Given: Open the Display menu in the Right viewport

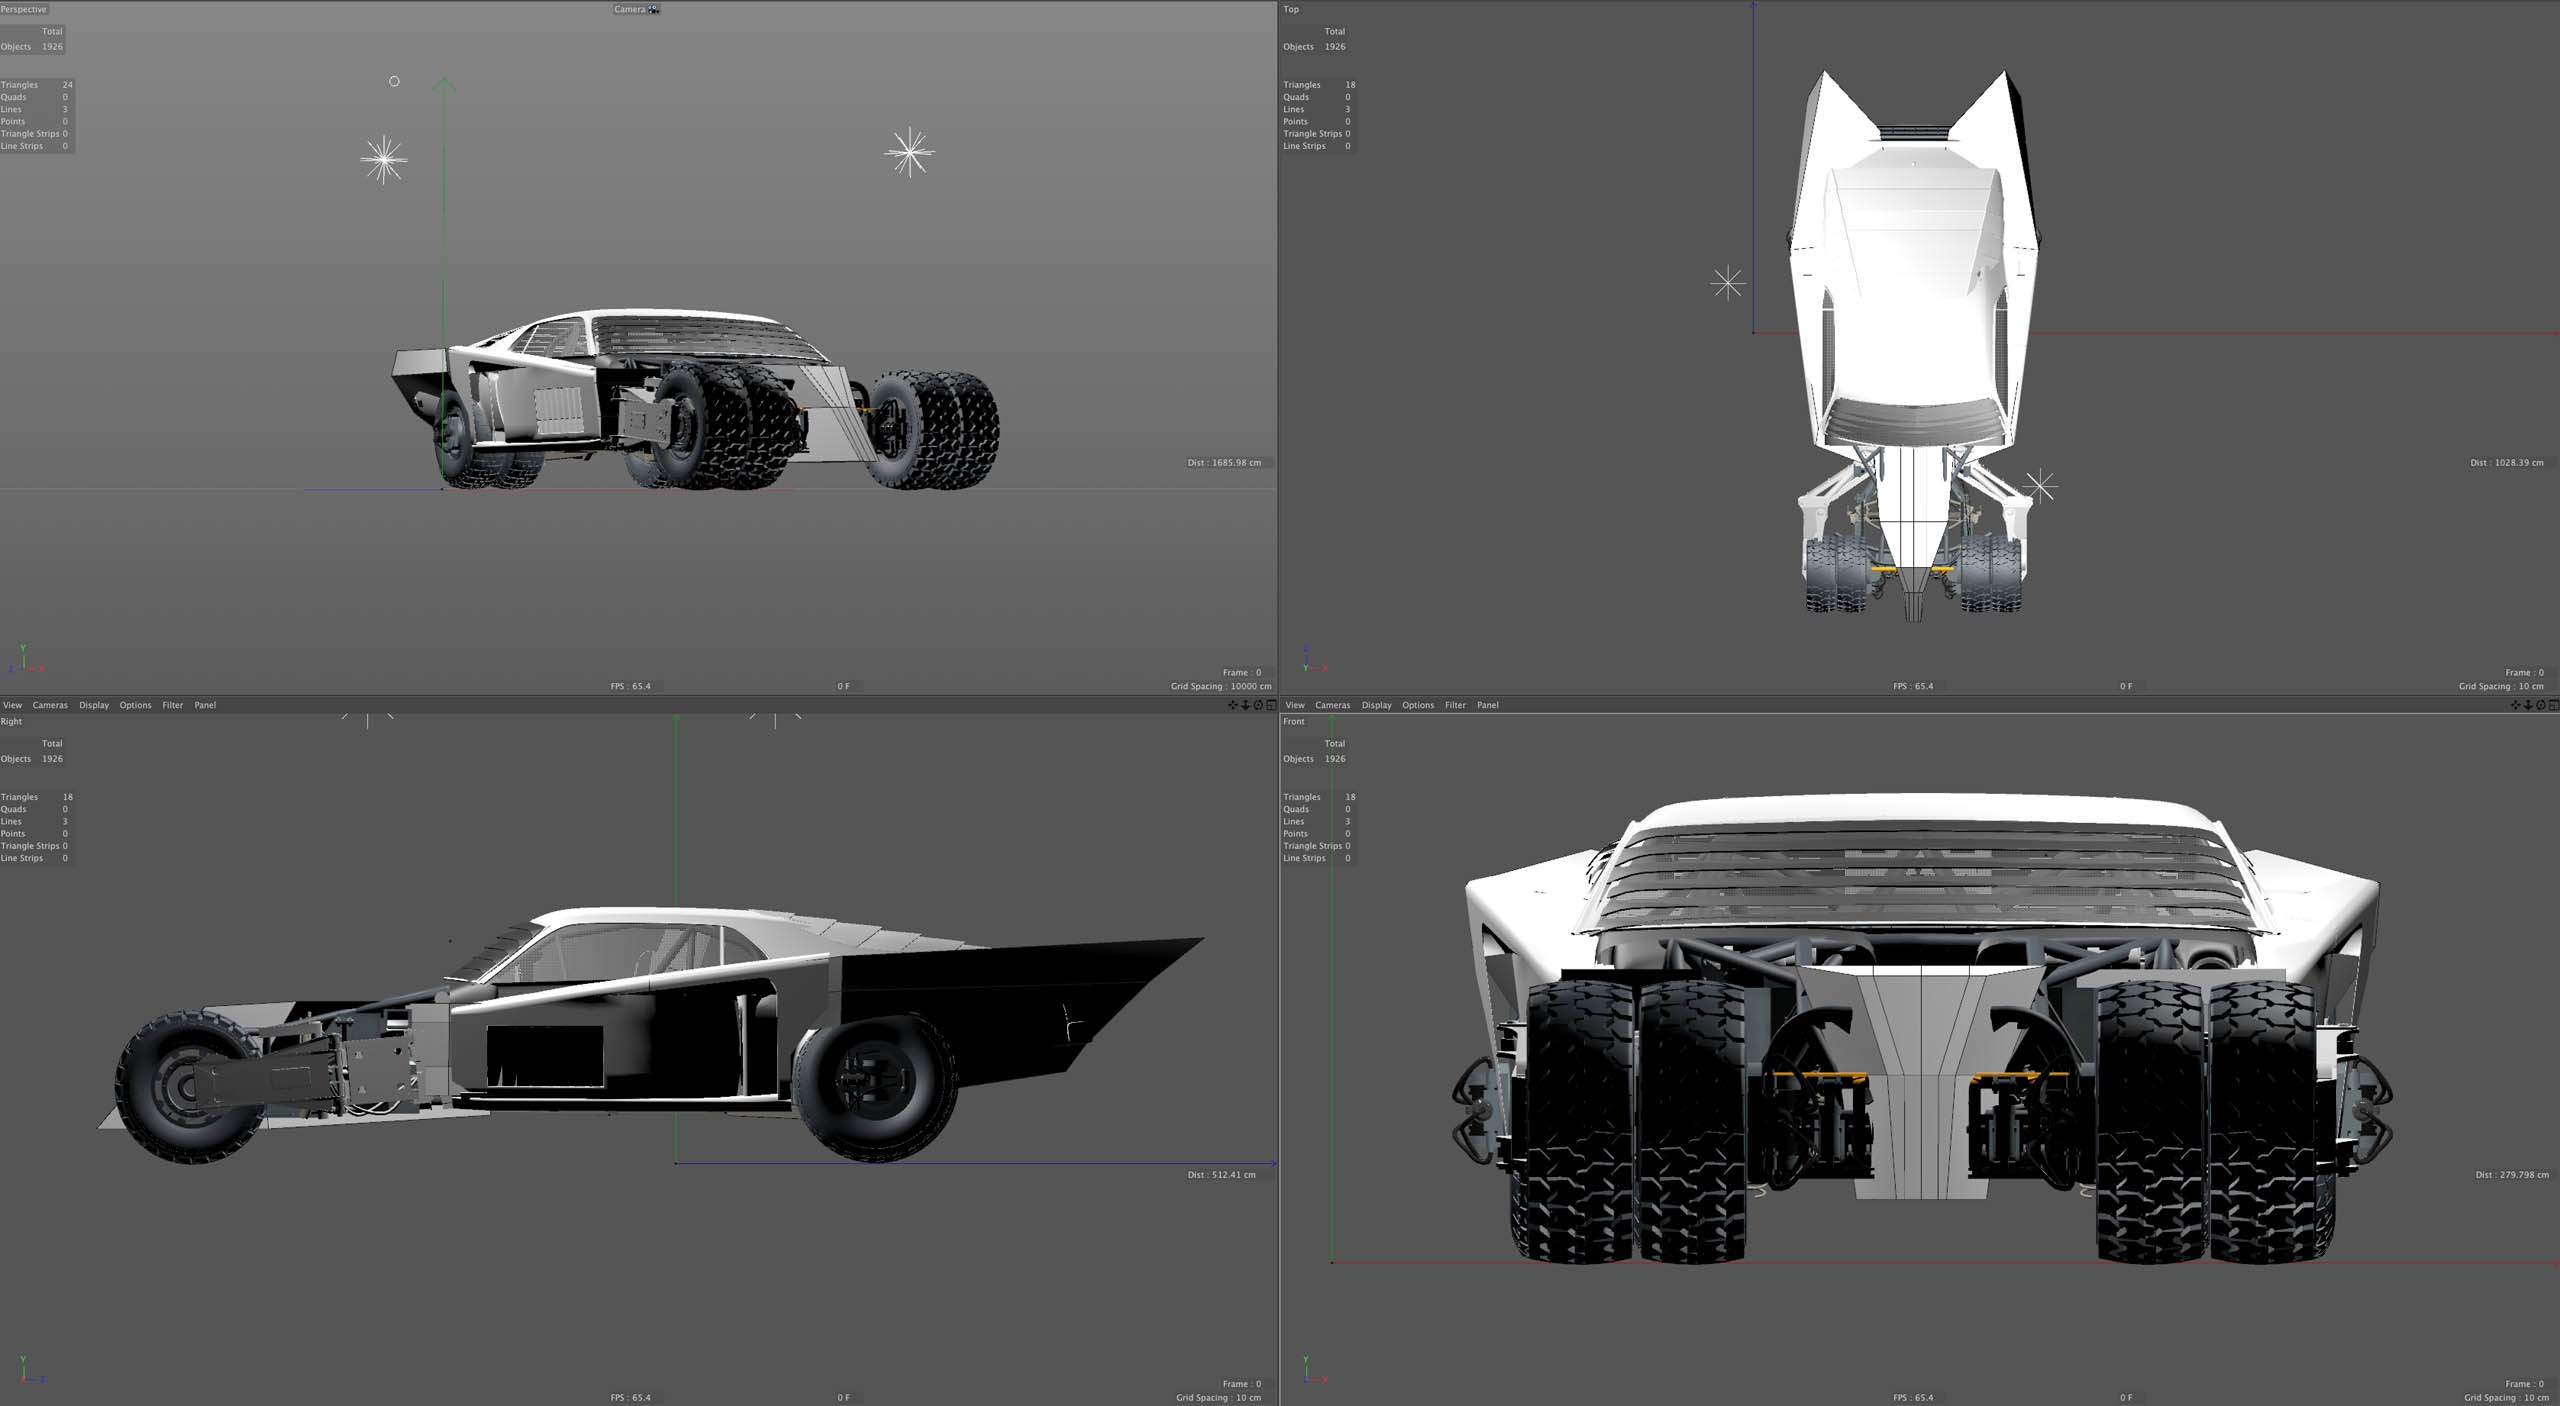Looking at the screenshot, I should coord(94,705).
